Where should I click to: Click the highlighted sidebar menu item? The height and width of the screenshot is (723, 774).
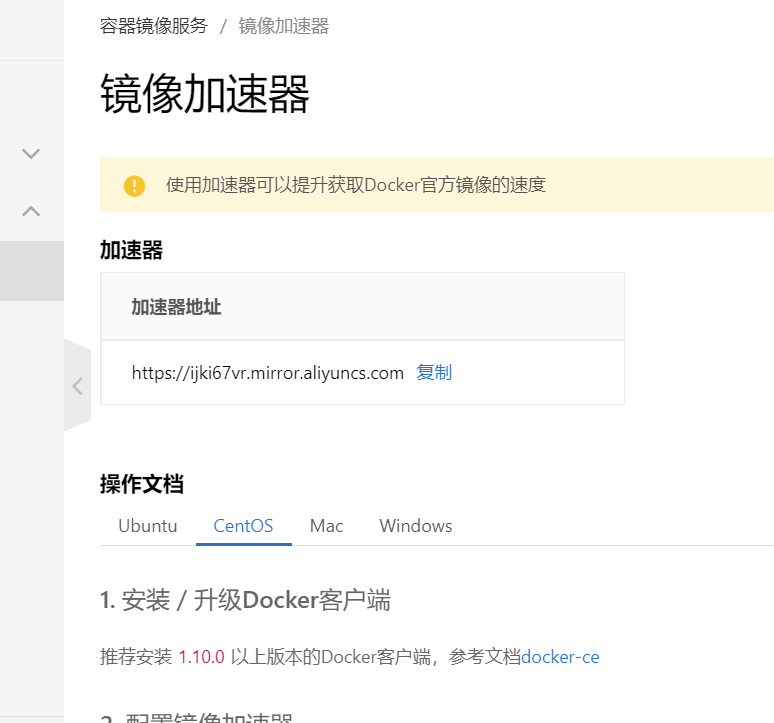tap(32, 270)
